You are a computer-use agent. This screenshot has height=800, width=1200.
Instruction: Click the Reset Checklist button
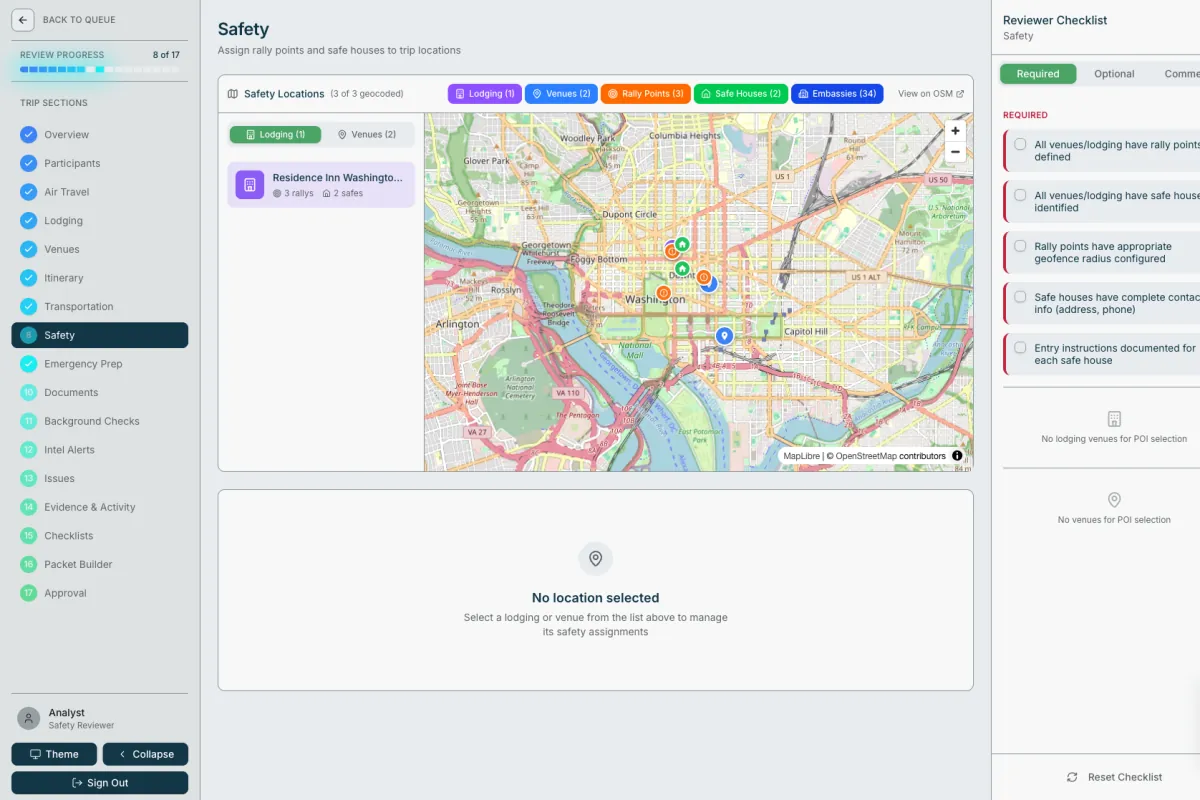click(1114, 777)
